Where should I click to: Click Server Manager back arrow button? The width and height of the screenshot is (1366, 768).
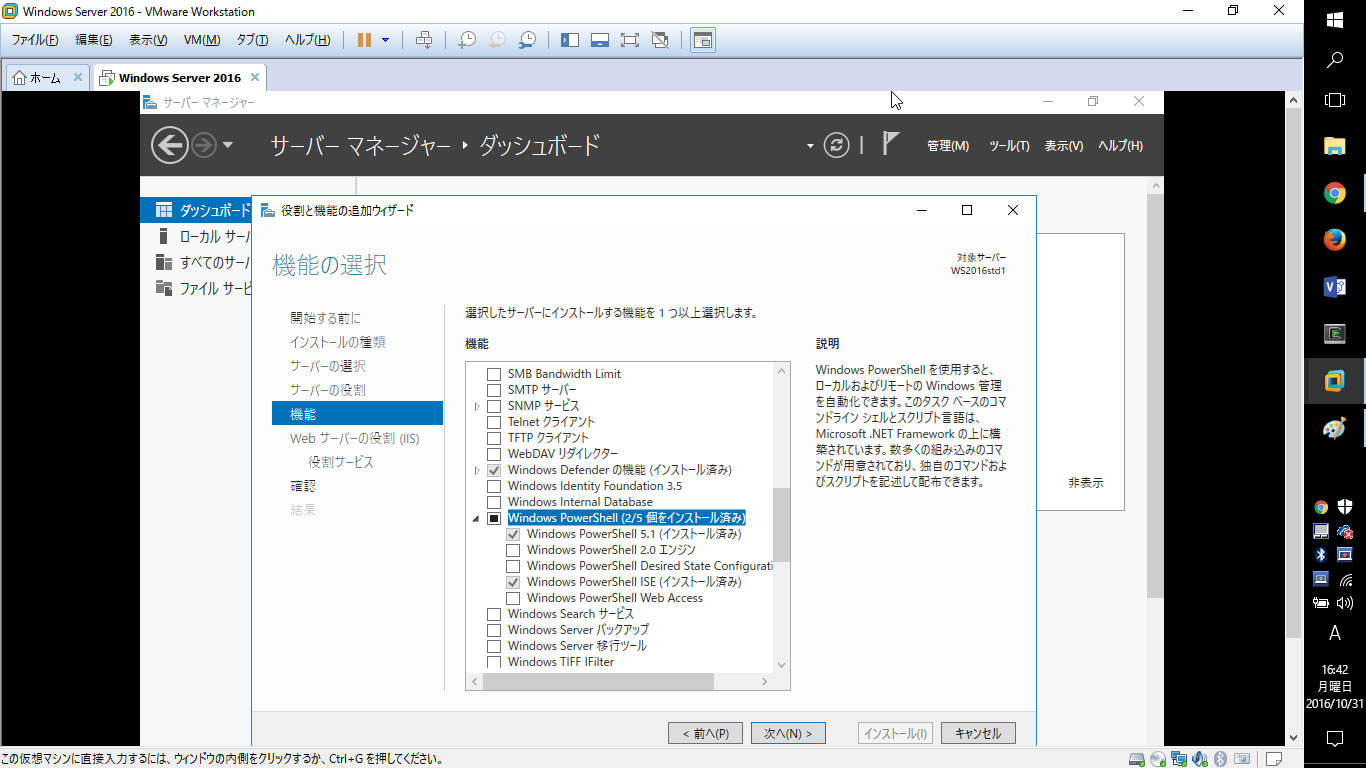(x=170, y=146)
